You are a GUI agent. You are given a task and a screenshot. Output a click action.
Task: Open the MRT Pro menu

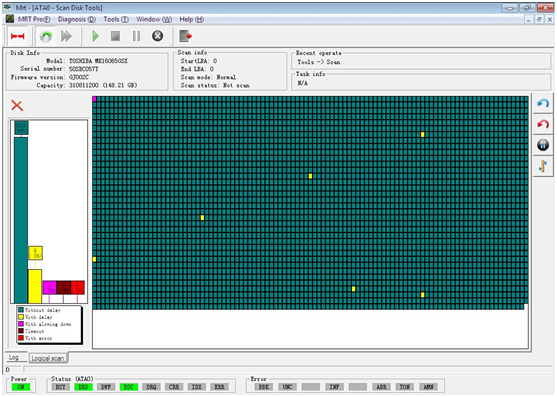34,19
